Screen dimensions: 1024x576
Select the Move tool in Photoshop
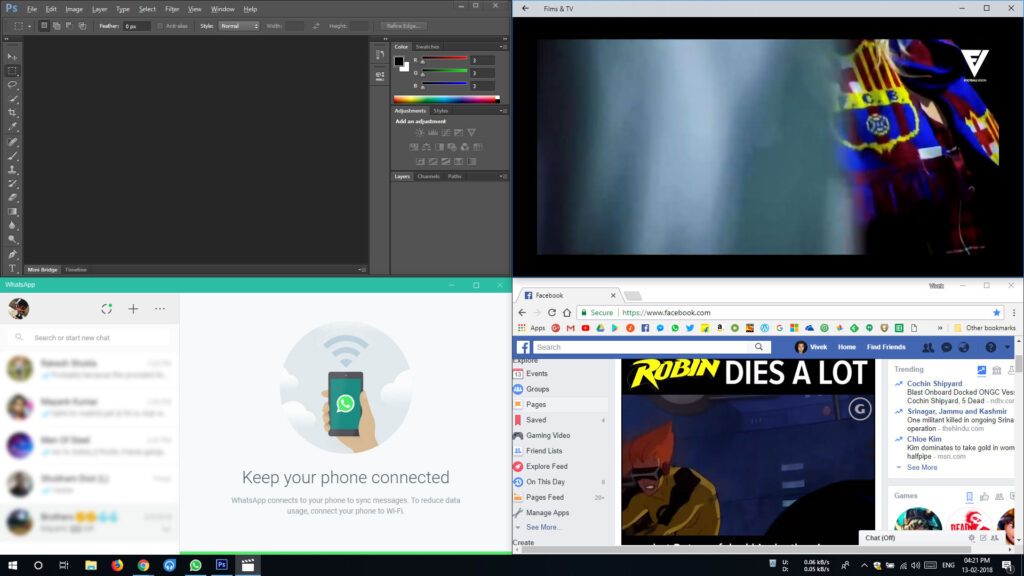coord(11,54)
